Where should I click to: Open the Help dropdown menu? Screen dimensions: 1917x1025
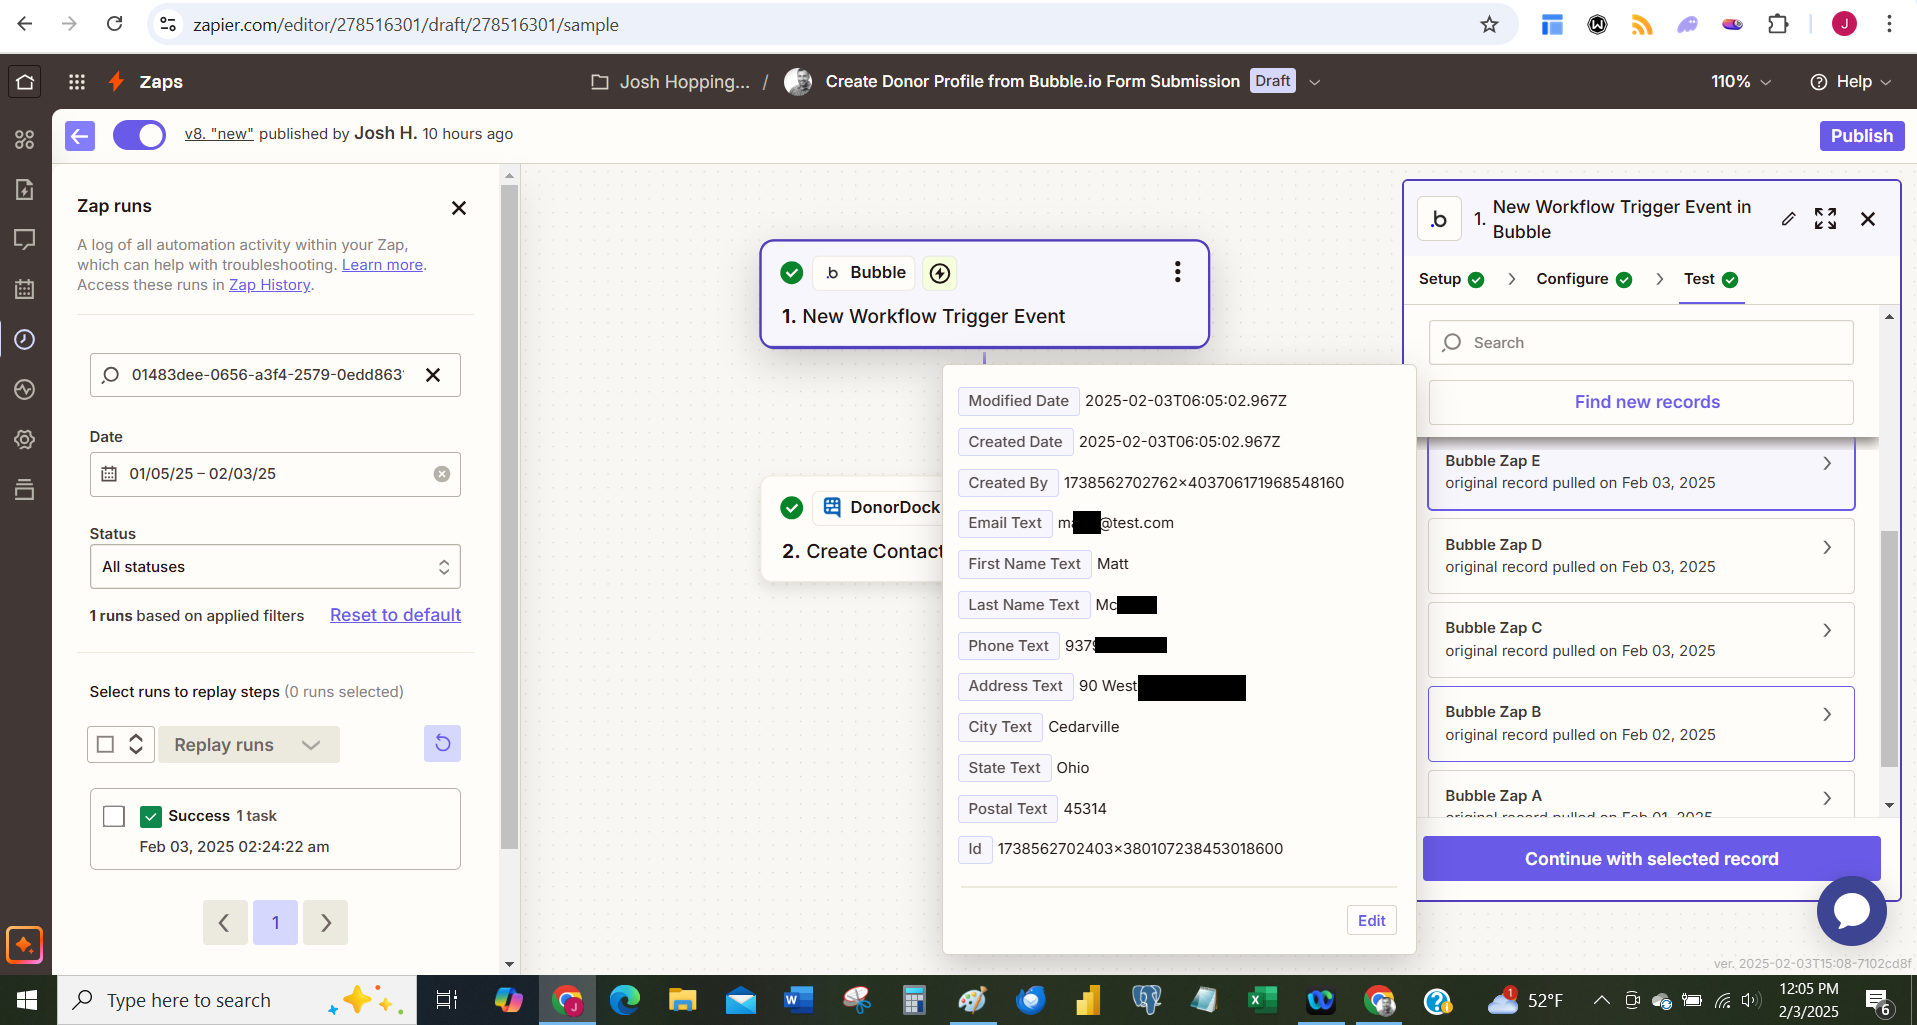[x=1851, y=82]
